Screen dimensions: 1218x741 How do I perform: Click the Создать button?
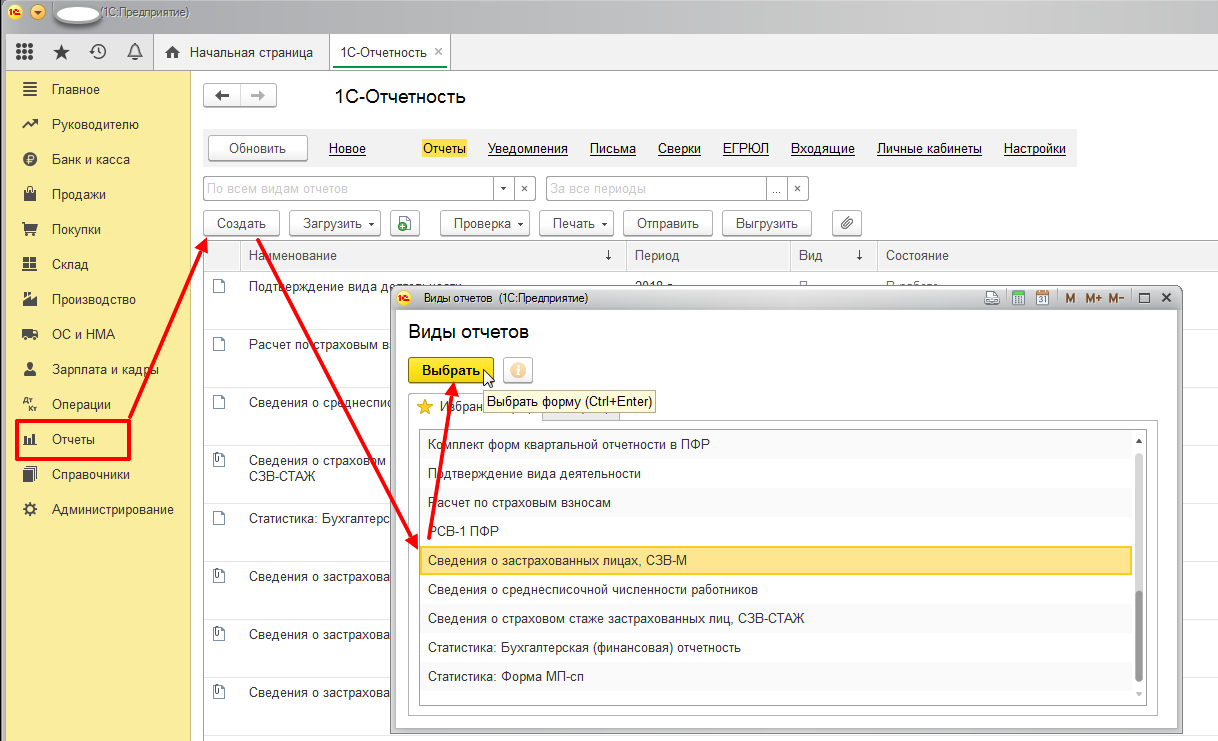[x=241, y=224]
